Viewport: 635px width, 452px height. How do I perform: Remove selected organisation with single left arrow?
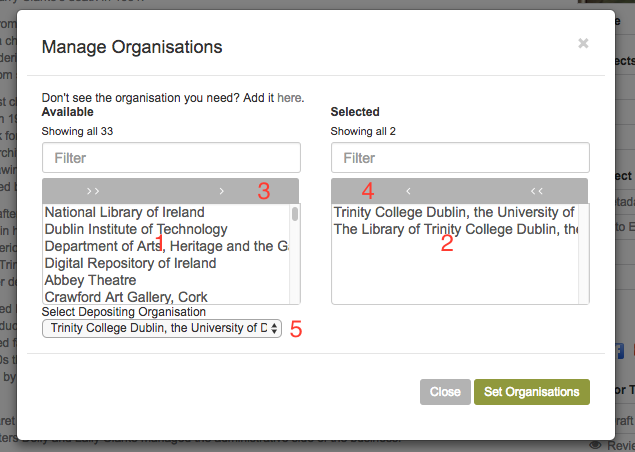[x=408, y=191]
